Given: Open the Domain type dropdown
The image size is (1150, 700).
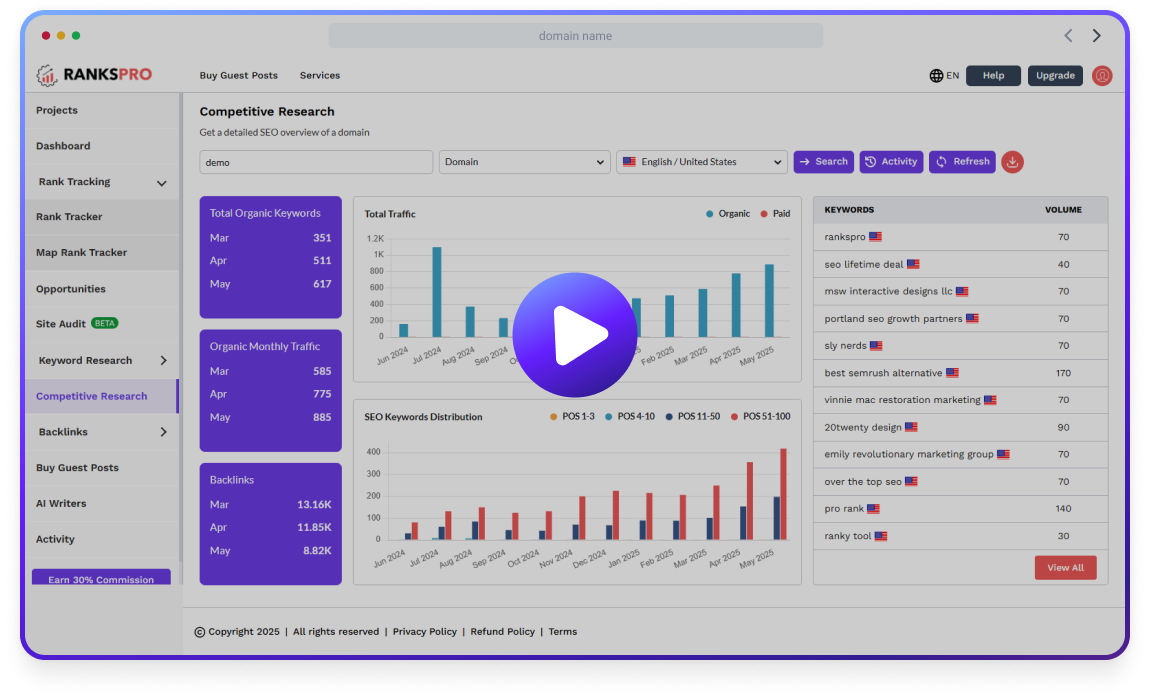Looking at the screenshot, I should (x=524, y=162).
